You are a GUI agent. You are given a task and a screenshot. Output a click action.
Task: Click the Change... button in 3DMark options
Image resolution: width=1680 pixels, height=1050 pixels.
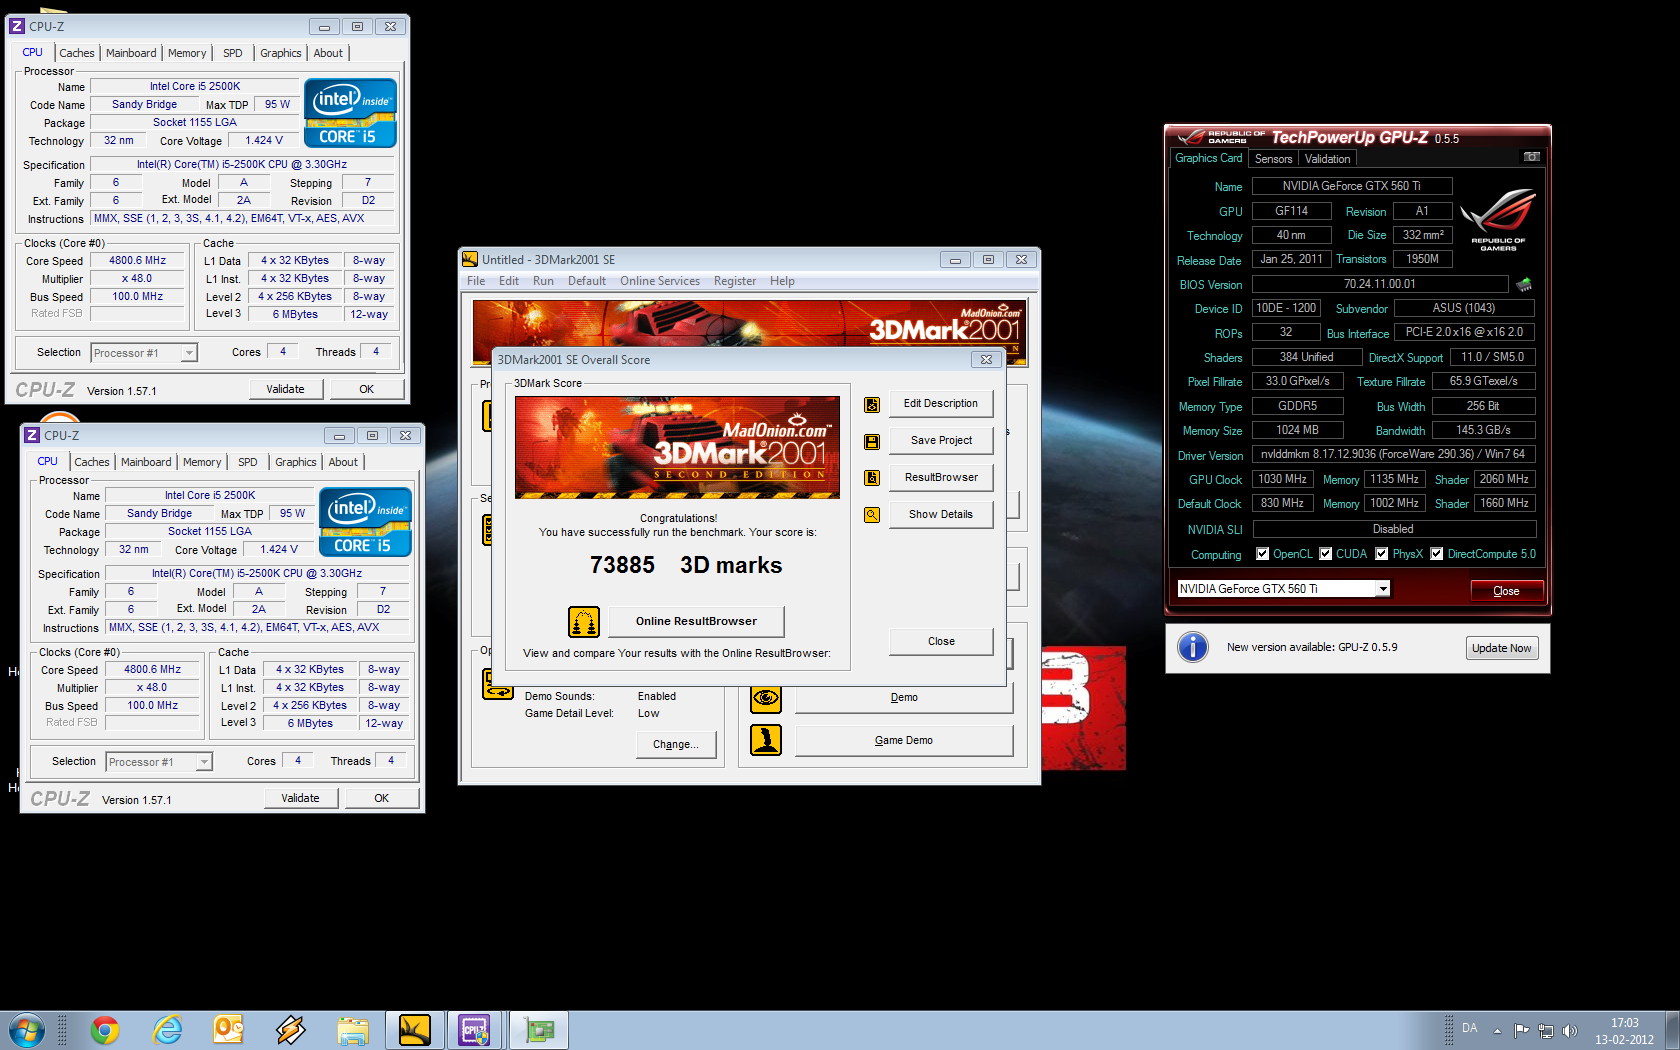point(675,745)
